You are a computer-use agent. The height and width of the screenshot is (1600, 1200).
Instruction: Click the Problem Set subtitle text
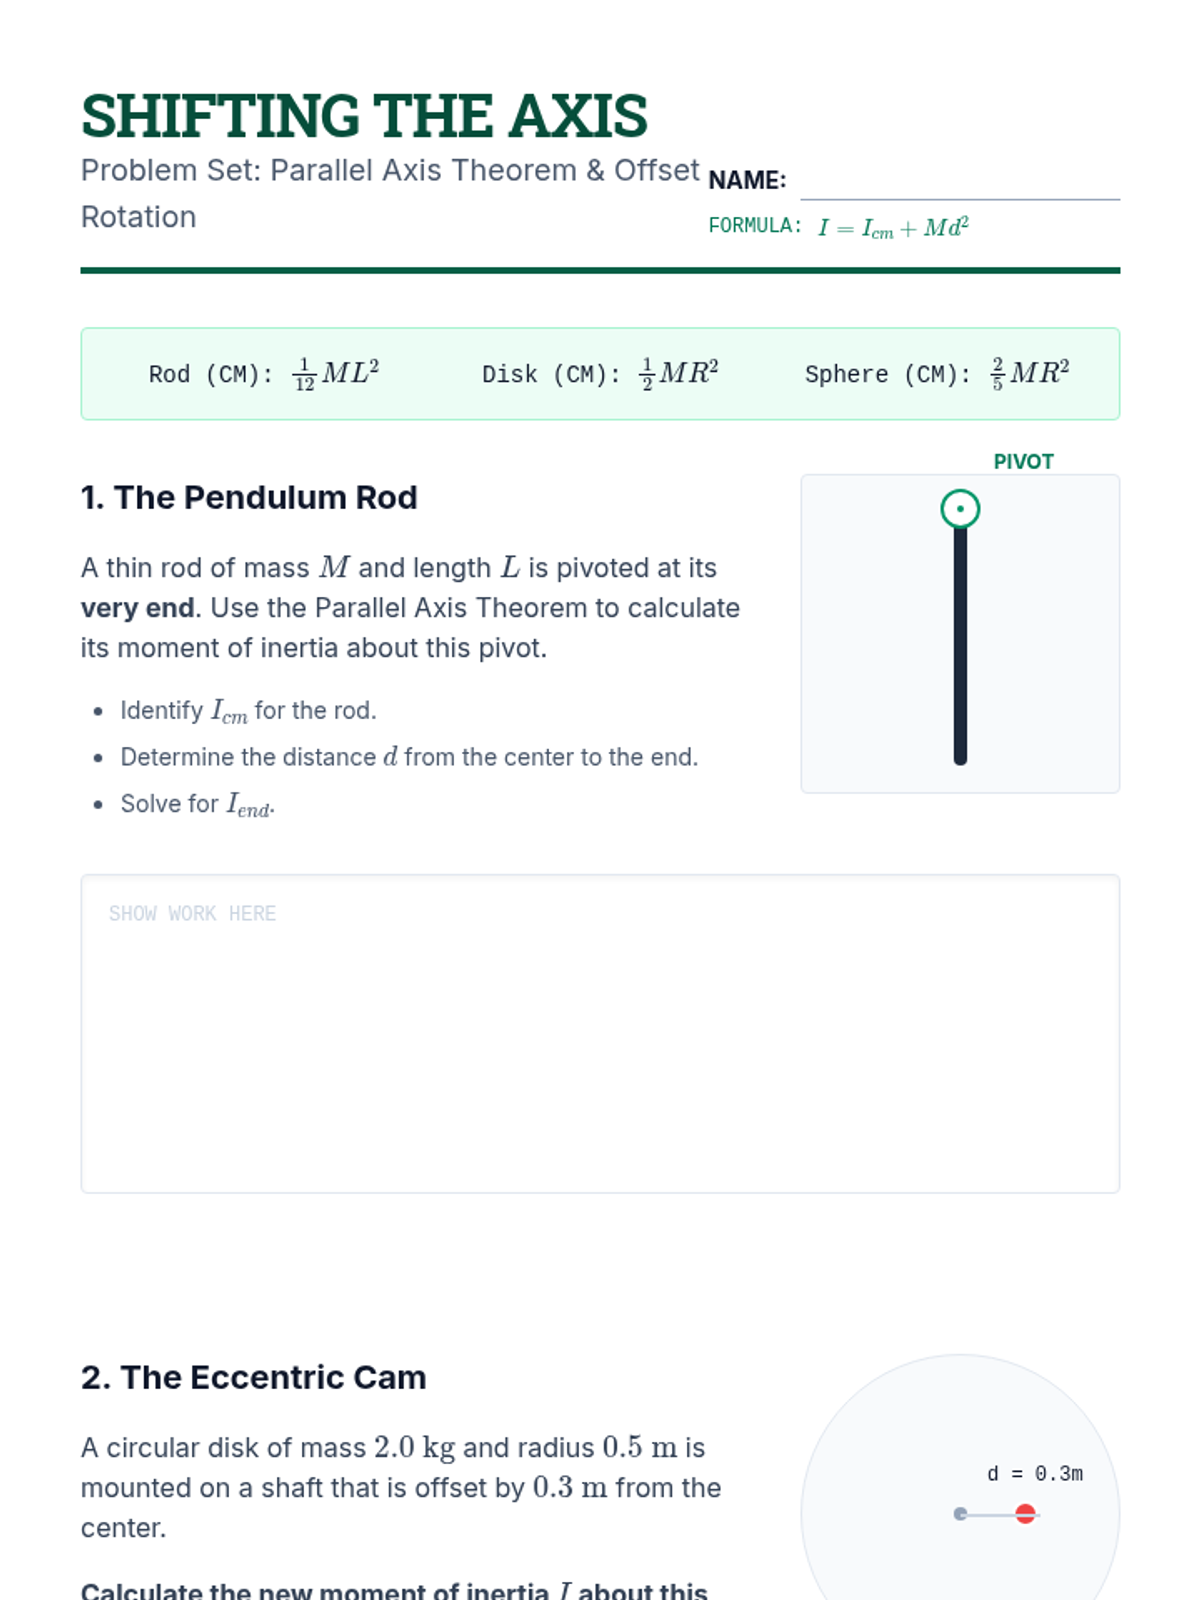(390, 171)
